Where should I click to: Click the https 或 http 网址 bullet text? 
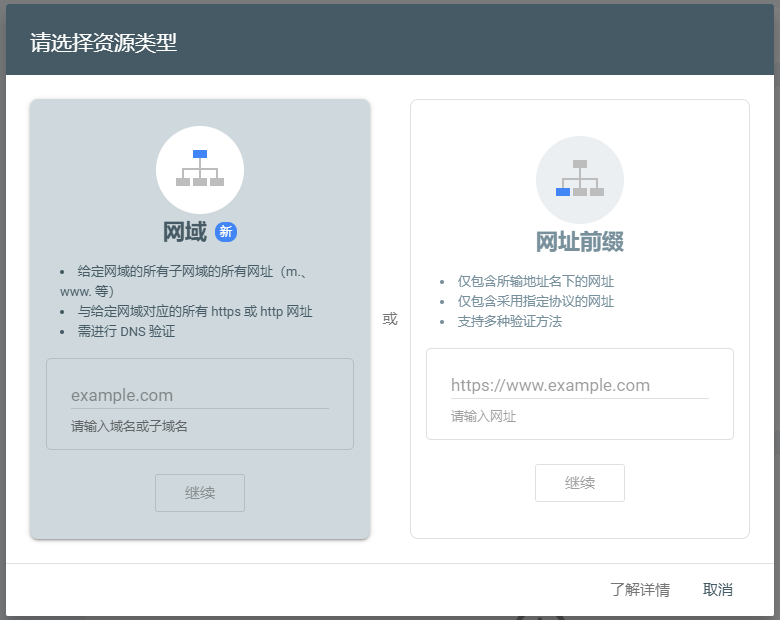coord(195,311)
